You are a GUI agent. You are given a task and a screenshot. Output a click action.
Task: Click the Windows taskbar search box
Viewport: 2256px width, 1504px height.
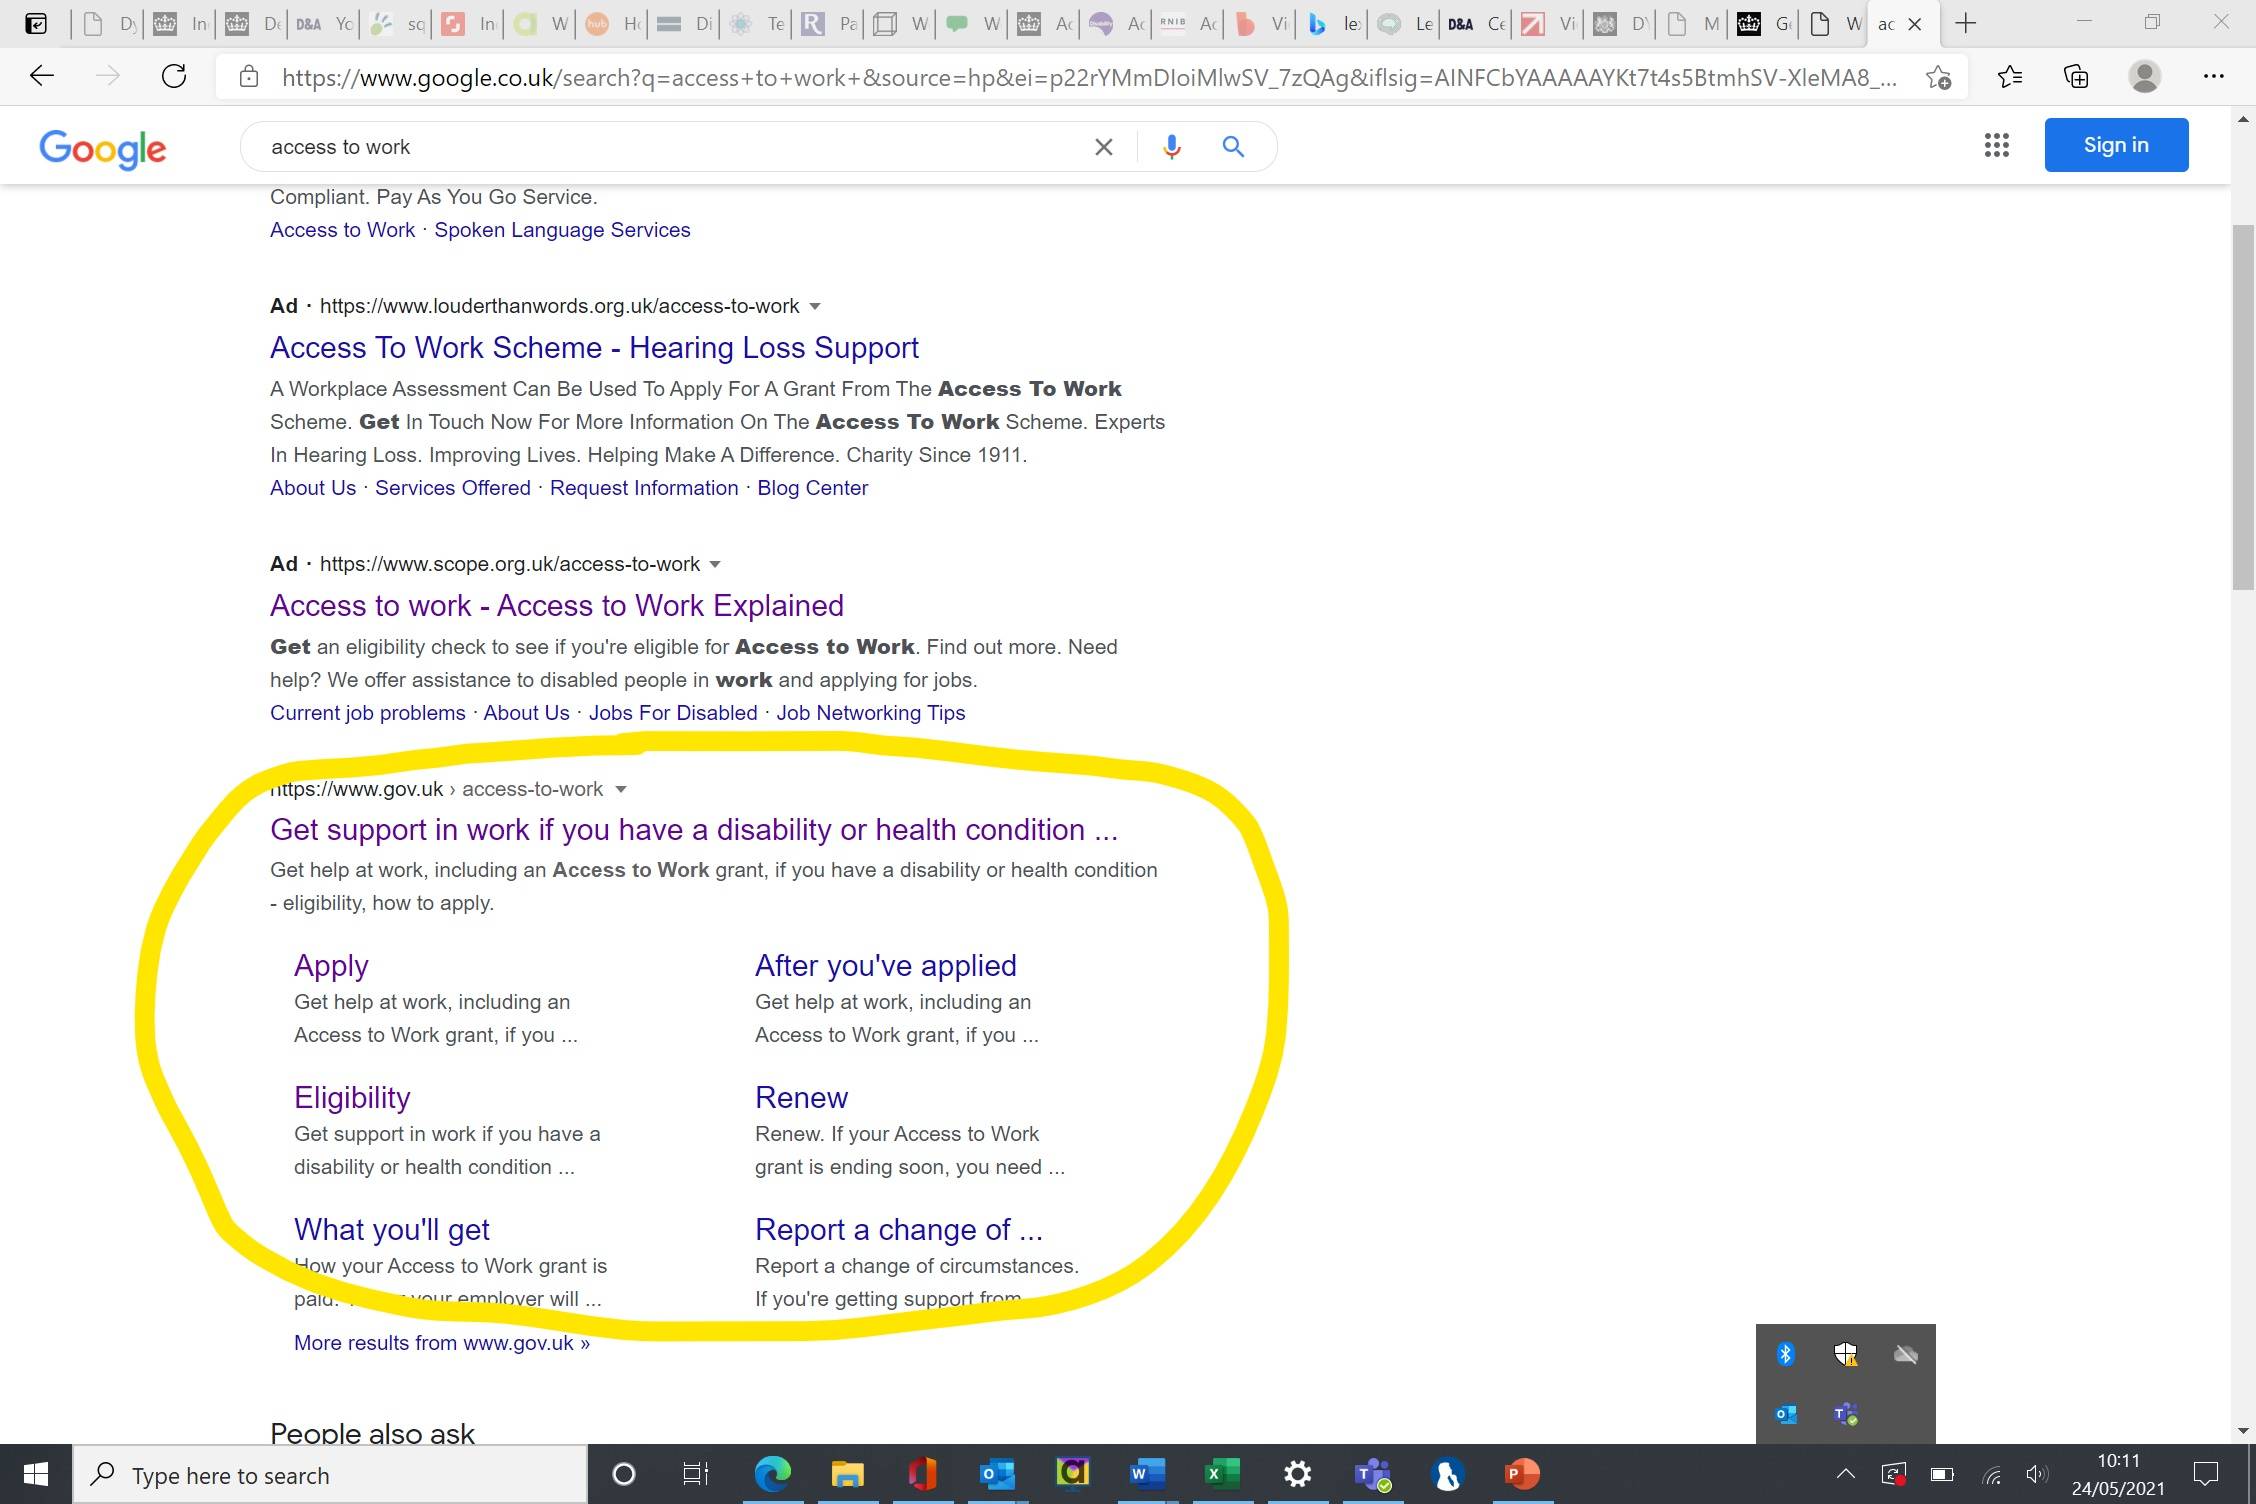click(x=329, y=1474)
